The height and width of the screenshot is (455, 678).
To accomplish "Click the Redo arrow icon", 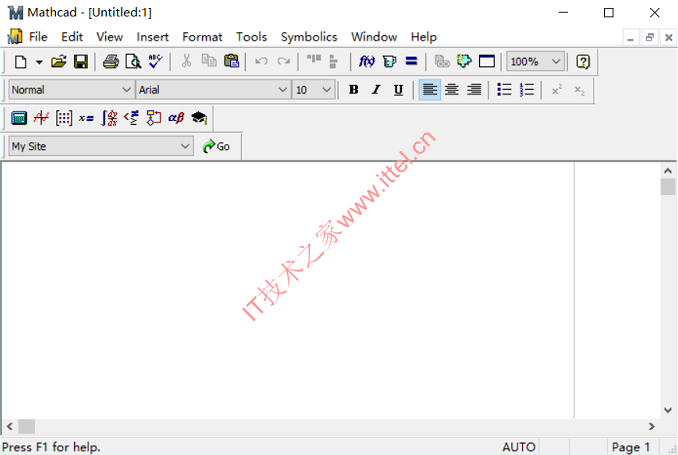I will point(284,61).
